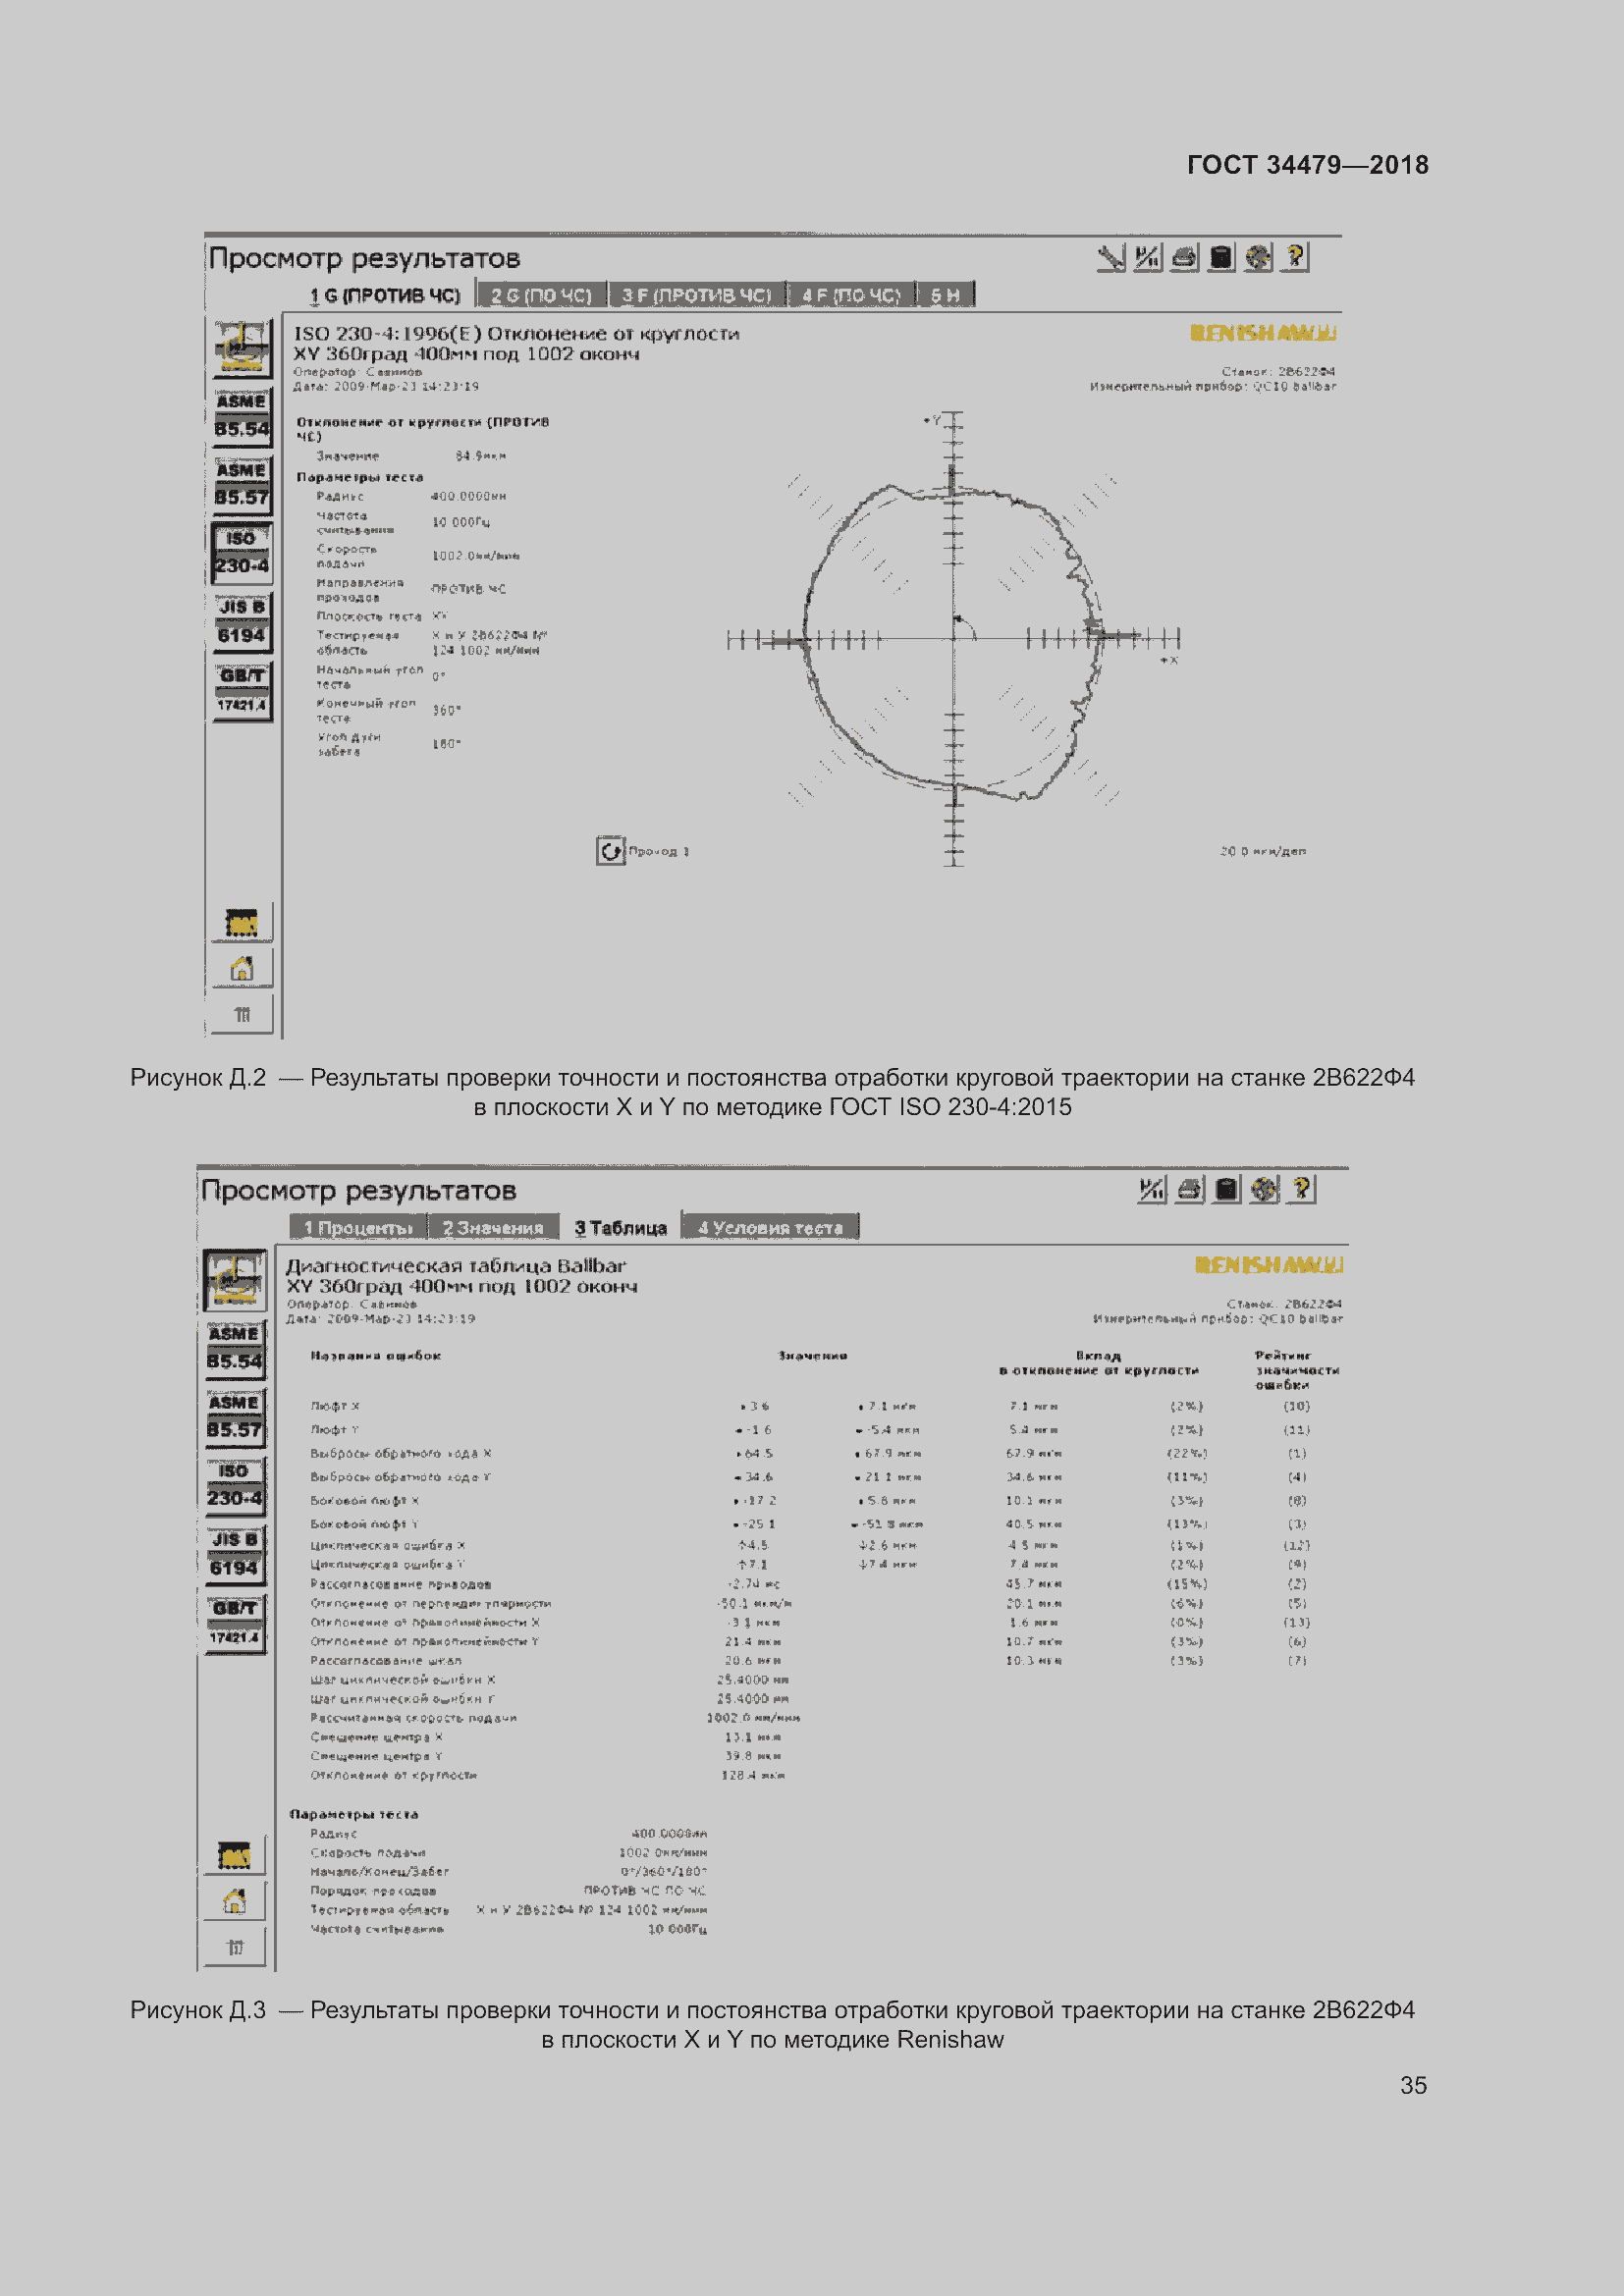The width and height of the screenshot is (1624, 2296).
Task: Toggle the "Проход 1" run icon
Action: (x=610, y=851)
